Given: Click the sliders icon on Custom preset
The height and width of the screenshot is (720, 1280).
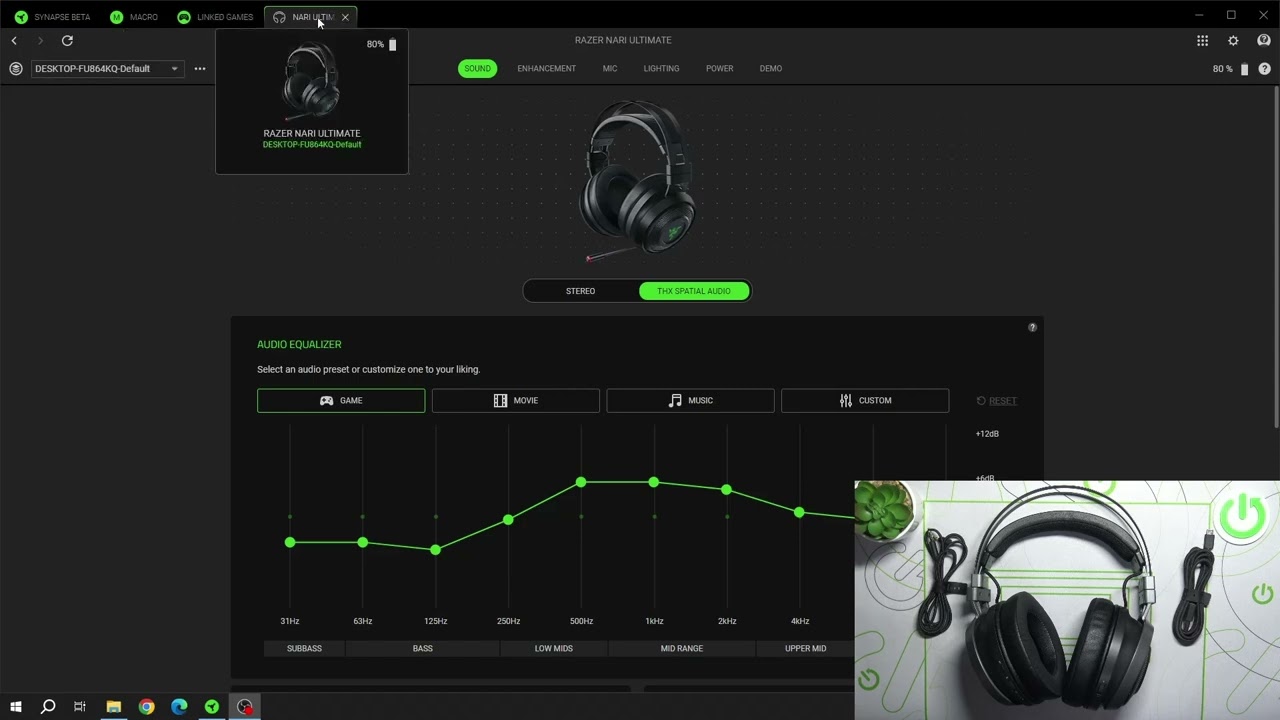Looking at the screenshot, I should 846,400.
